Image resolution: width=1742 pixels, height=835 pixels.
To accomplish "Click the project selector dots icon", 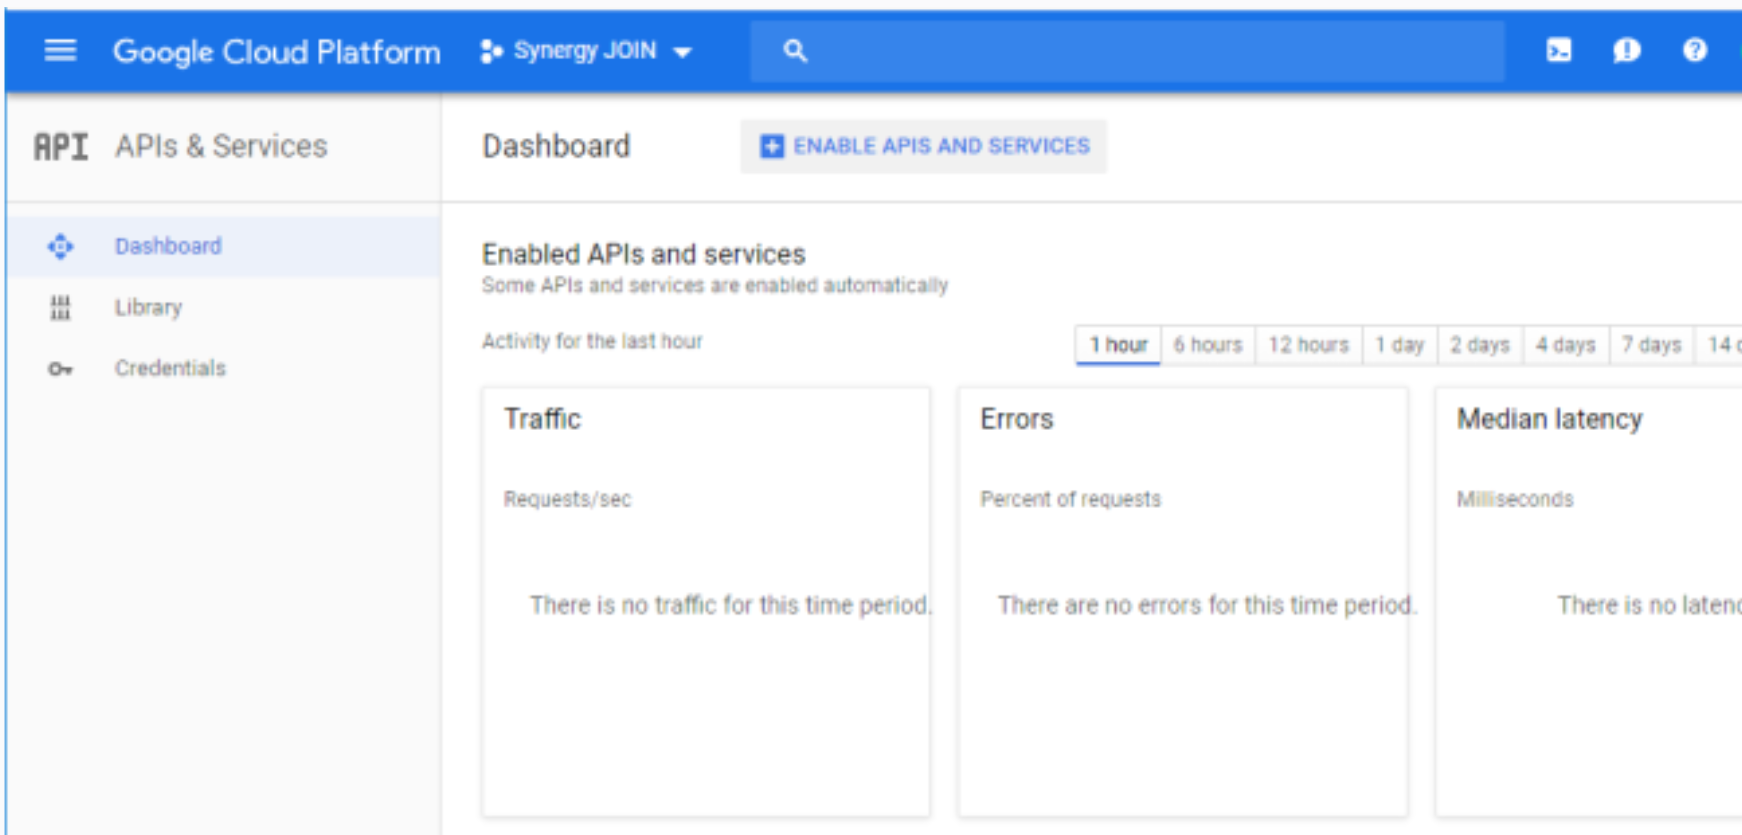I will 490,51.
